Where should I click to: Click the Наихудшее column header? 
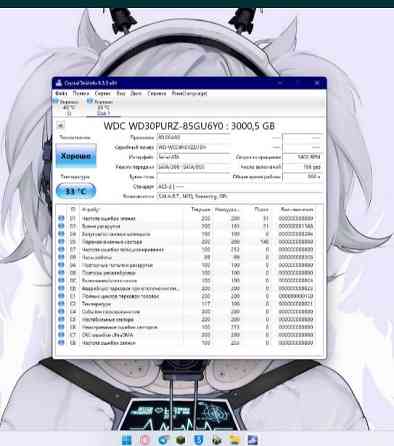click(x=227, y=210)
